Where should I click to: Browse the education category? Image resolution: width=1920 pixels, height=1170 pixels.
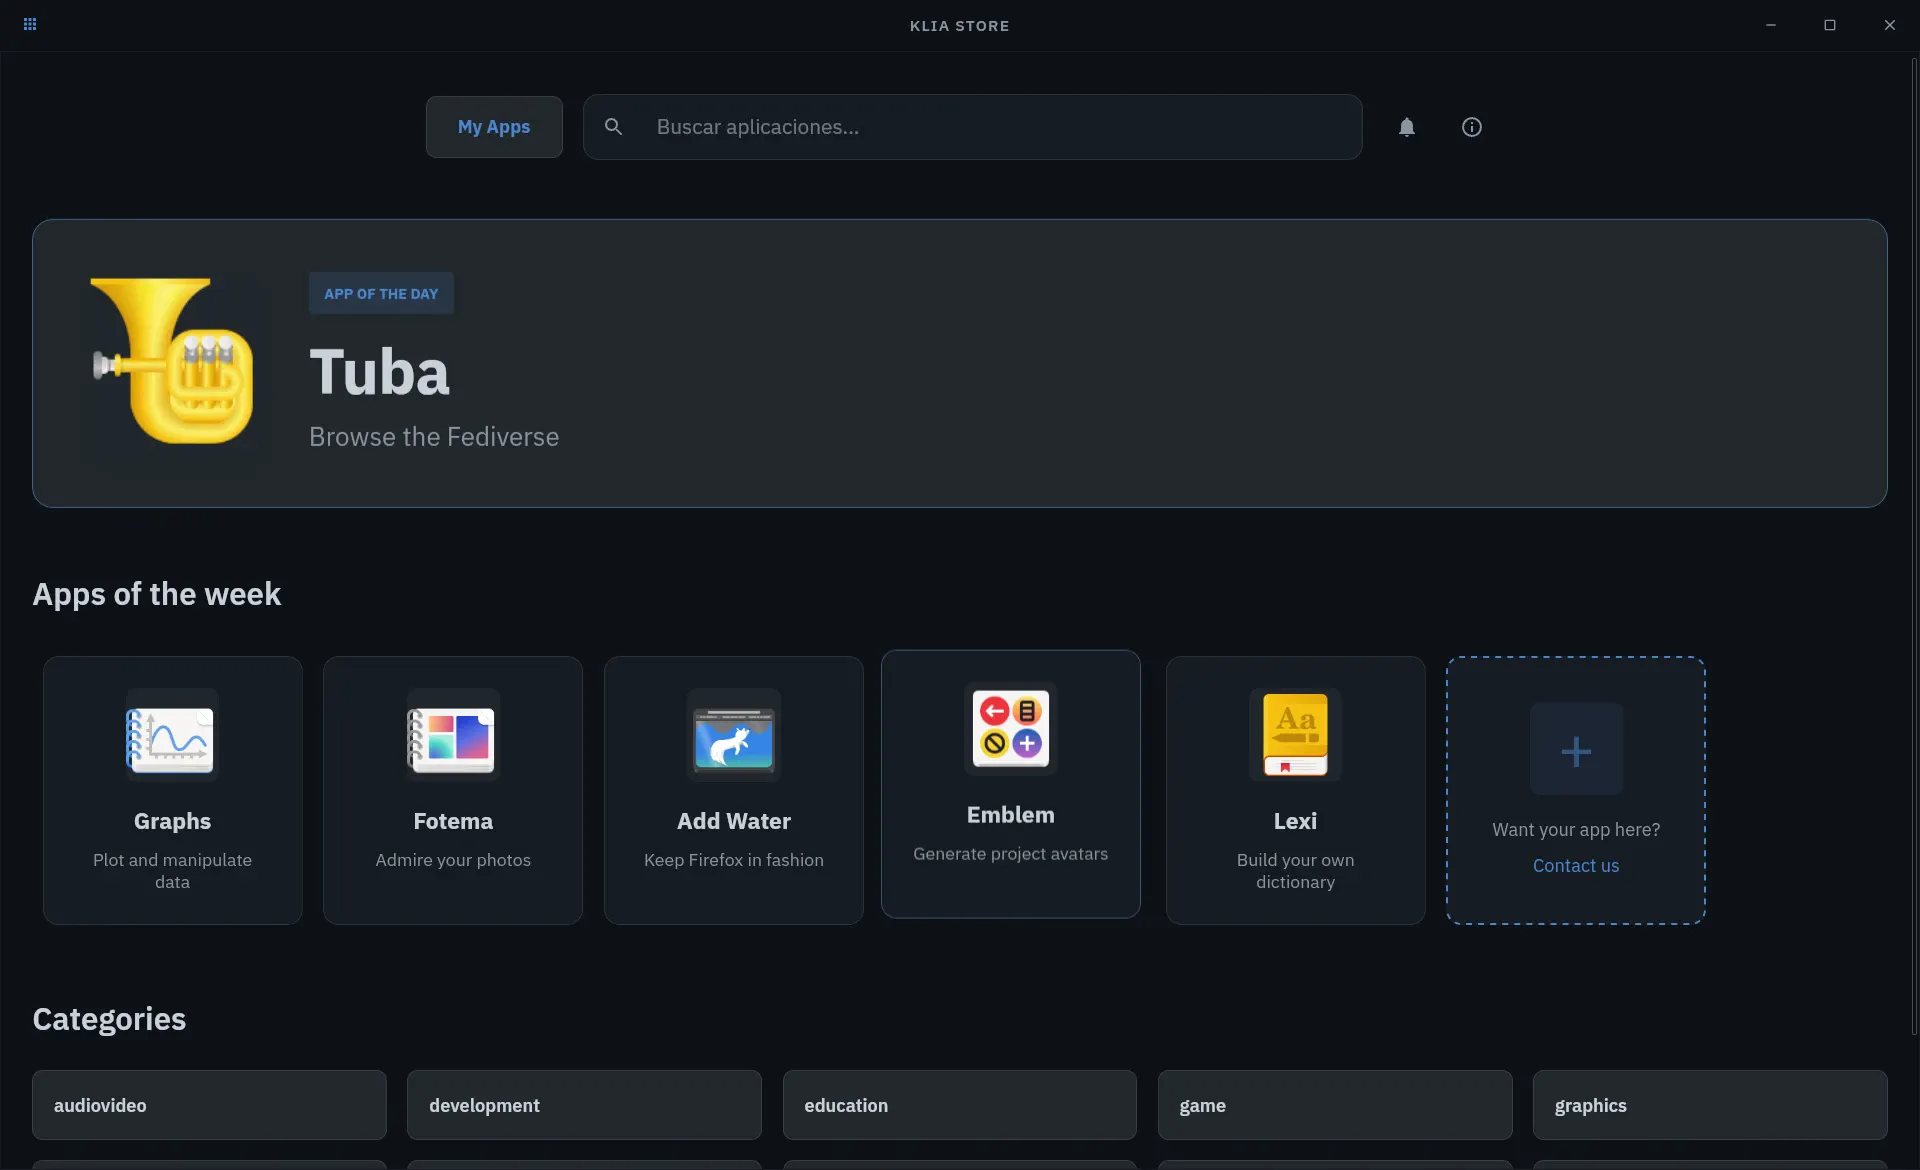960,1105
